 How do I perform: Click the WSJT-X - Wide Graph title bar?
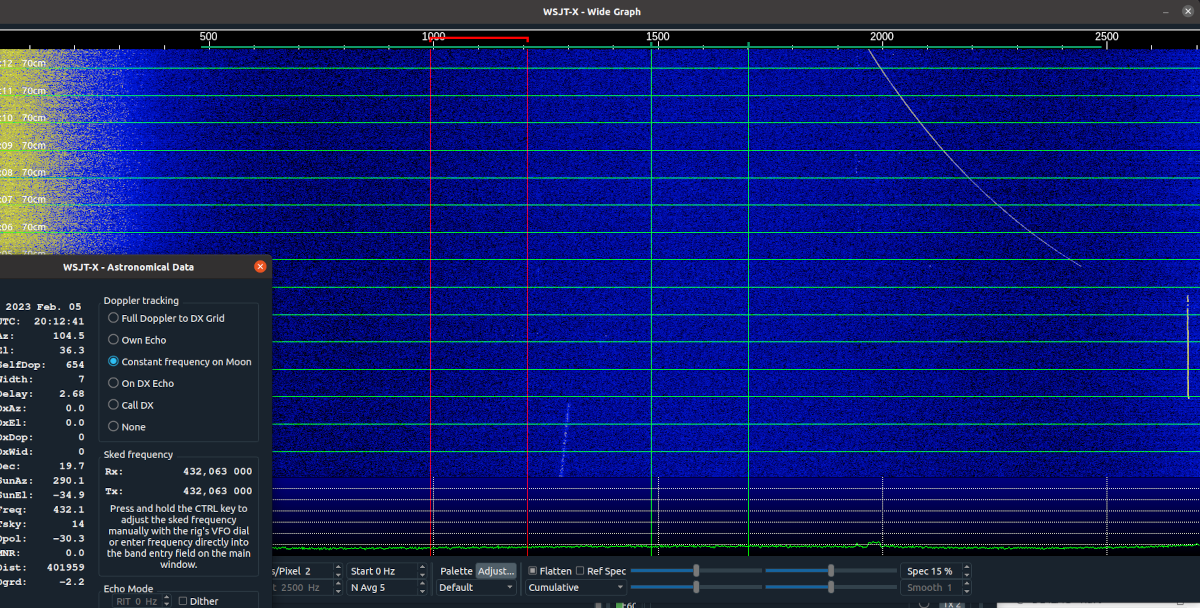[600, 12]
